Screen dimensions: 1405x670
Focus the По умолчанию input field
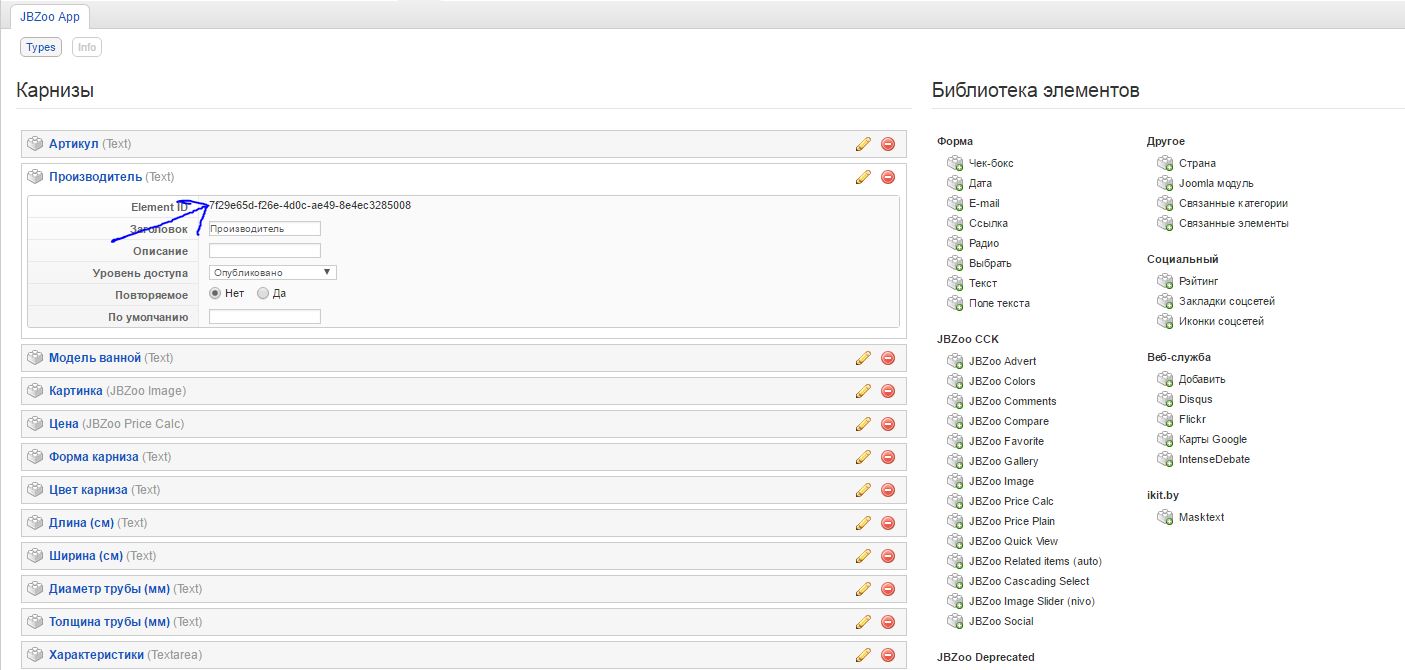coord(265,317)
